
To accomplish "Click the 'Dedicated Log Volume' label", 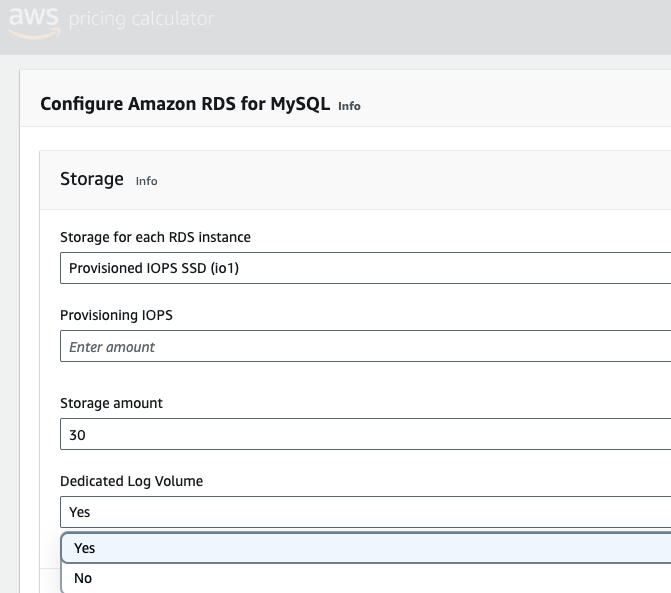I will tap(131, 481).
